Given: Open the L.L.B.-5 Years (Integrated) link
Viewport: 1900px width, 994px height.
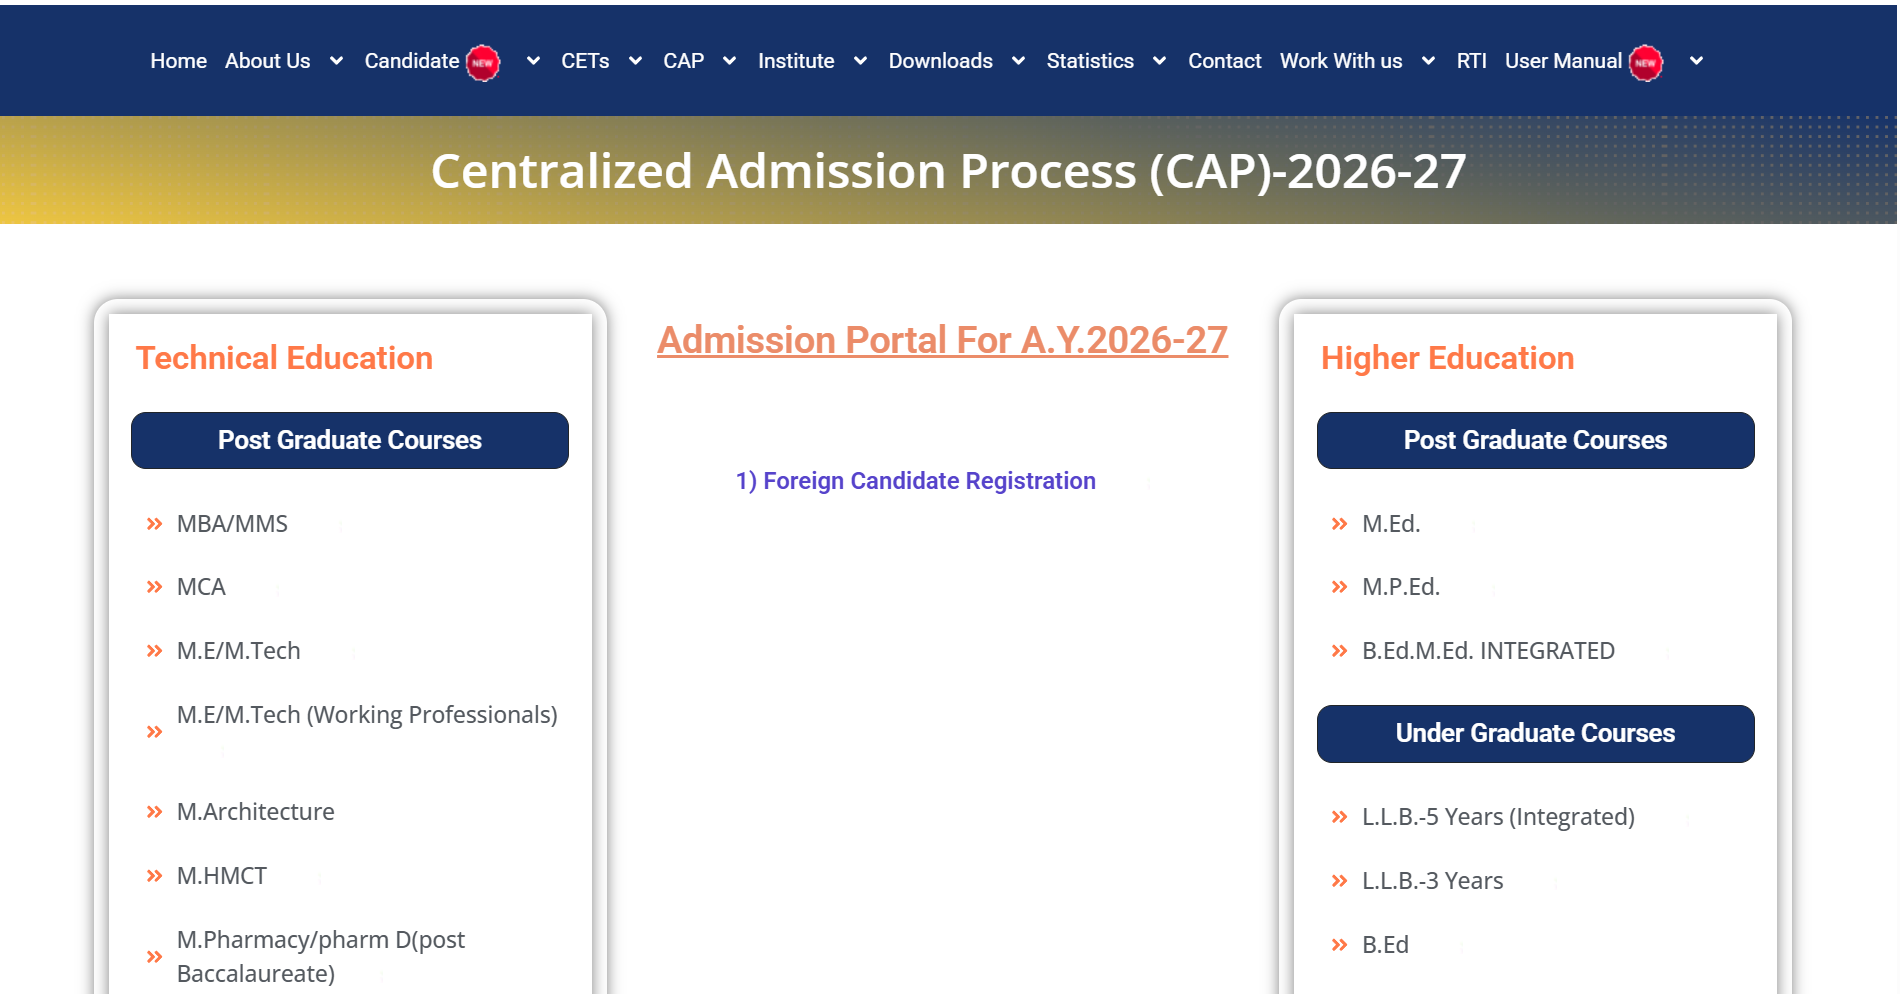Looking at the screenshot, I should tap(1498, 817).
